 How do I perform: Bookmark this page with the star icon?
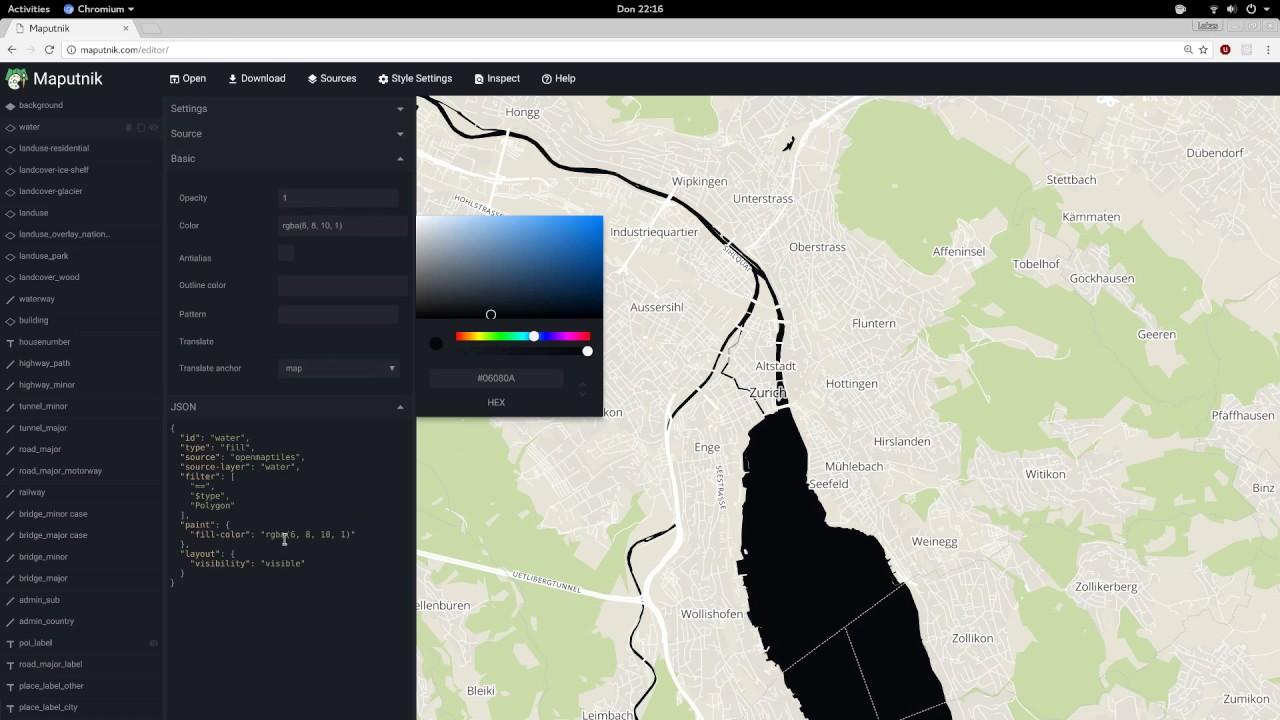1203,50
